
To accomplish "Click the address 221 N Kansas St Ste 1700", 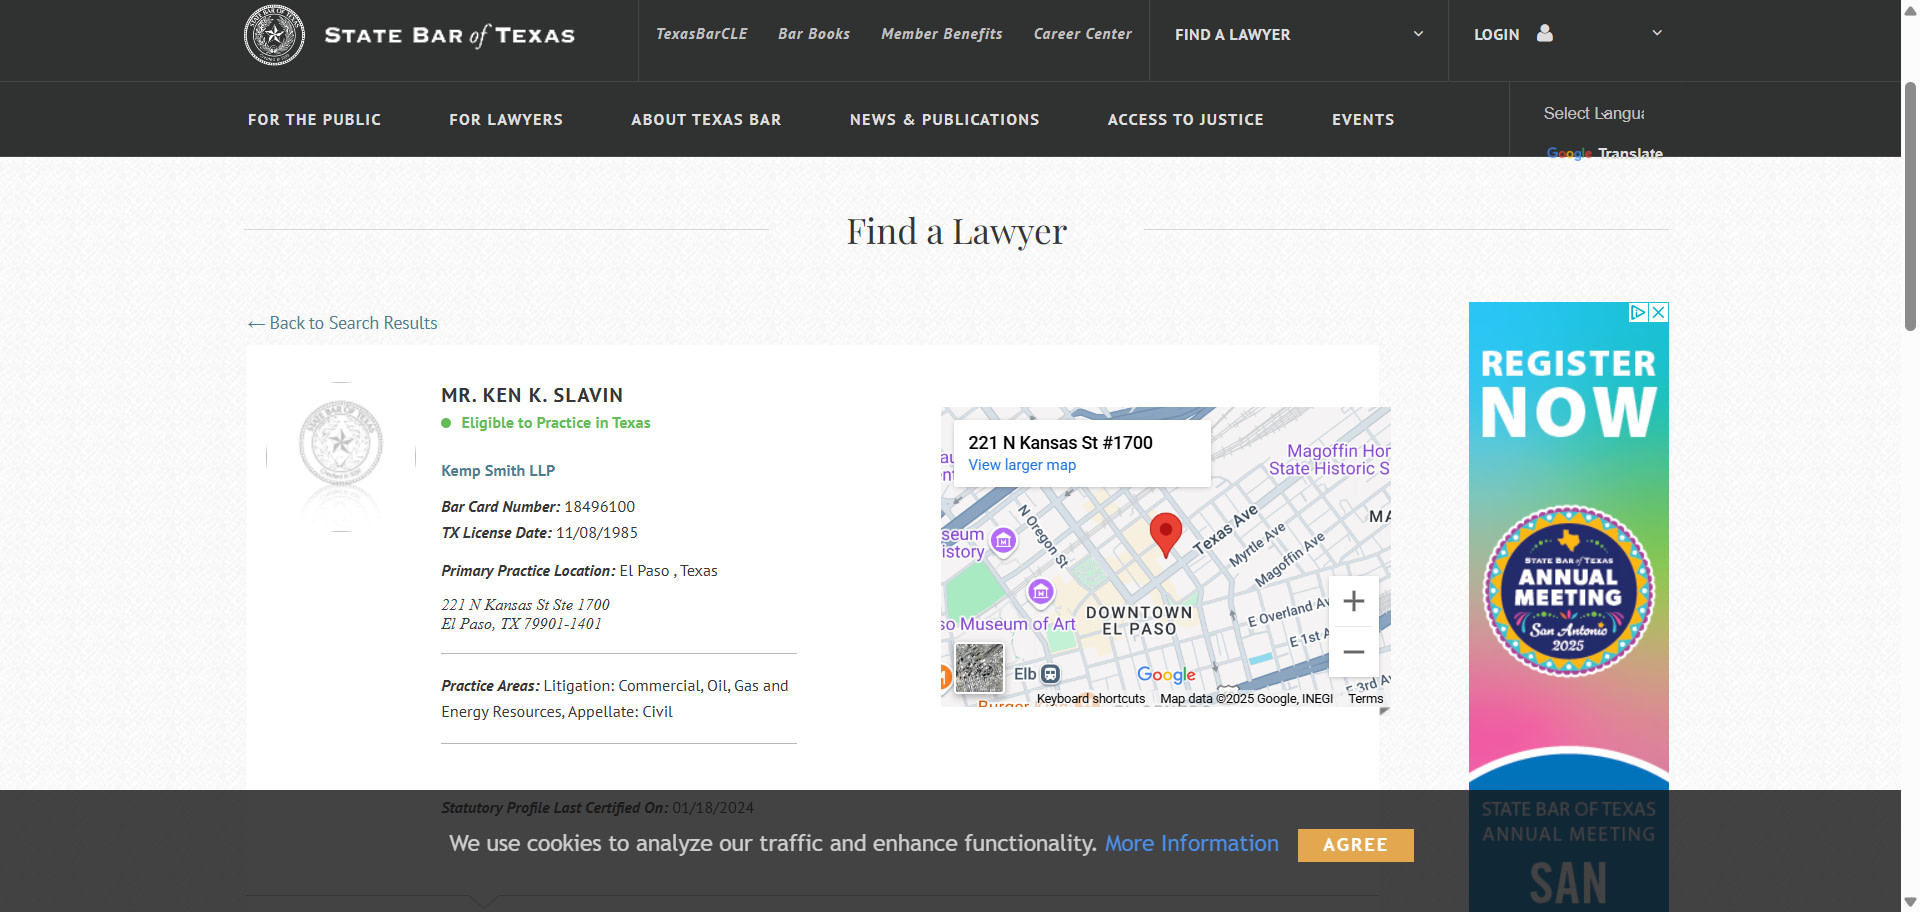I will (525, 605).
